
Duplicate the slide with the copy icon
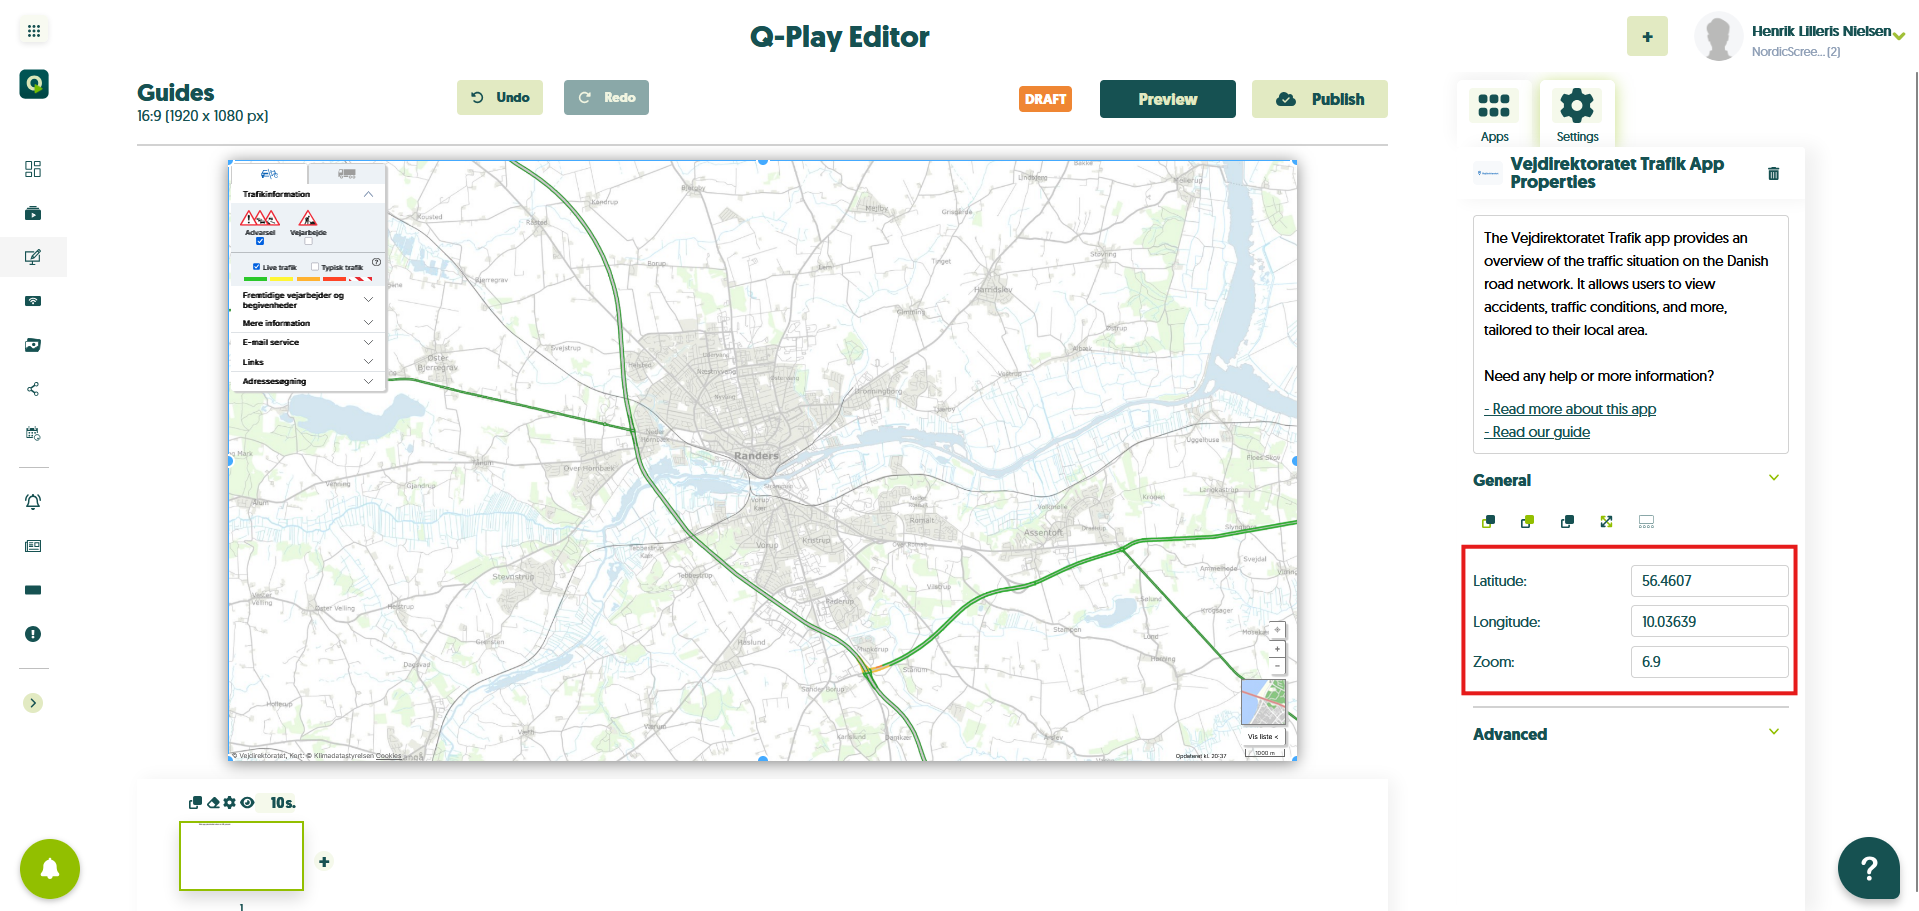(x=195, y=803)
